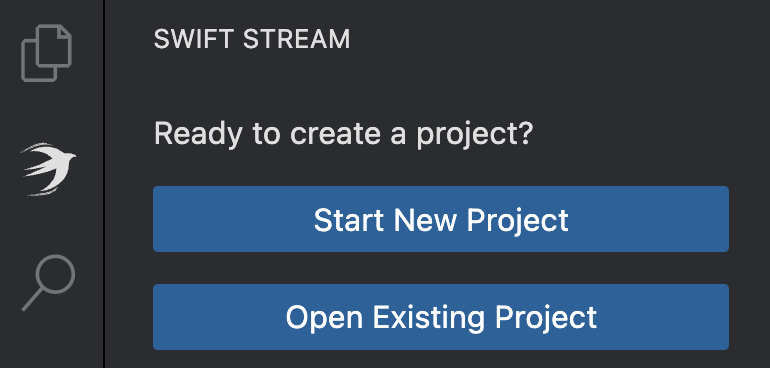The width and height of the screenshot is (770, 368).
Task: Tap the swift bird logo in sidebar
Action: 48,169
